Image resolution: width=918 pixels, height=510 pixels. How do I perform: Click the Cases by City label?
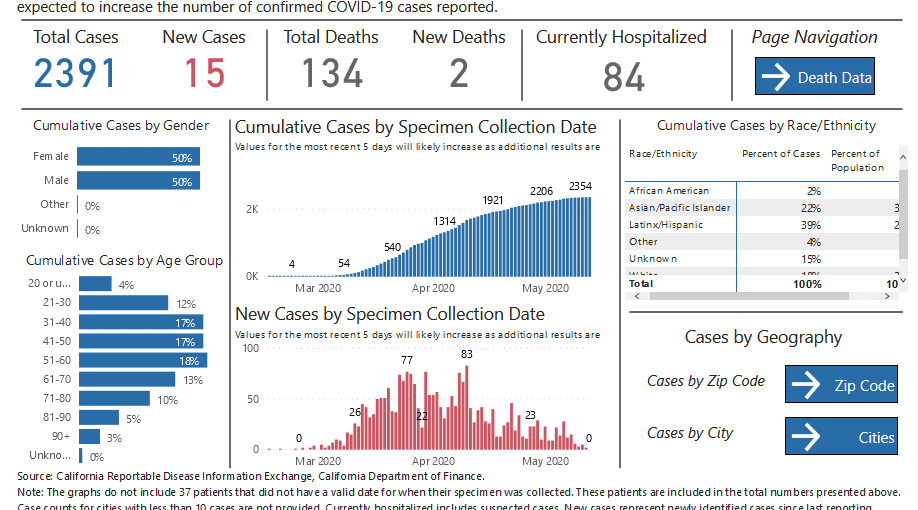[x=690, y=433]
